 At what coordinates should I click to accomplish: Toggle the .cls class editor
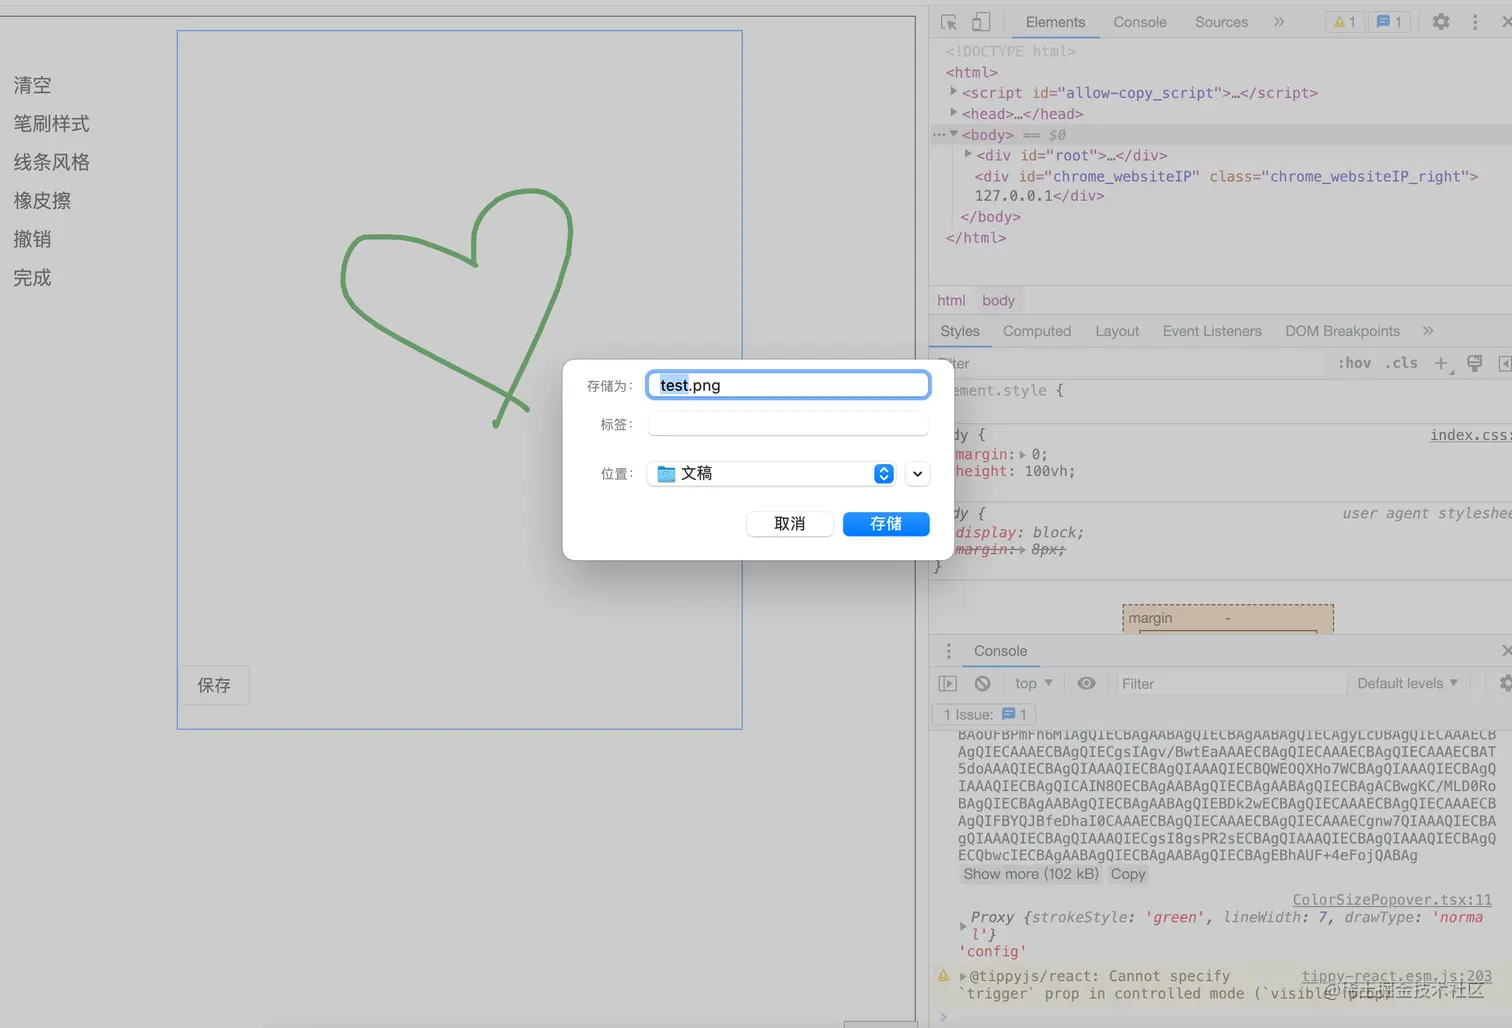pyautogui.click(x=1401, y=364)
